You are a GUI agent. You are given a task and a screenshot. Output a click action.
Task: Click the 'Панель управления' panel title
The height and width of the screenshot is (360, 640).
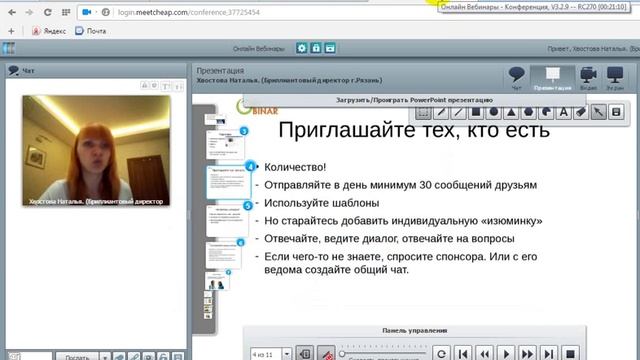(415, 331)
